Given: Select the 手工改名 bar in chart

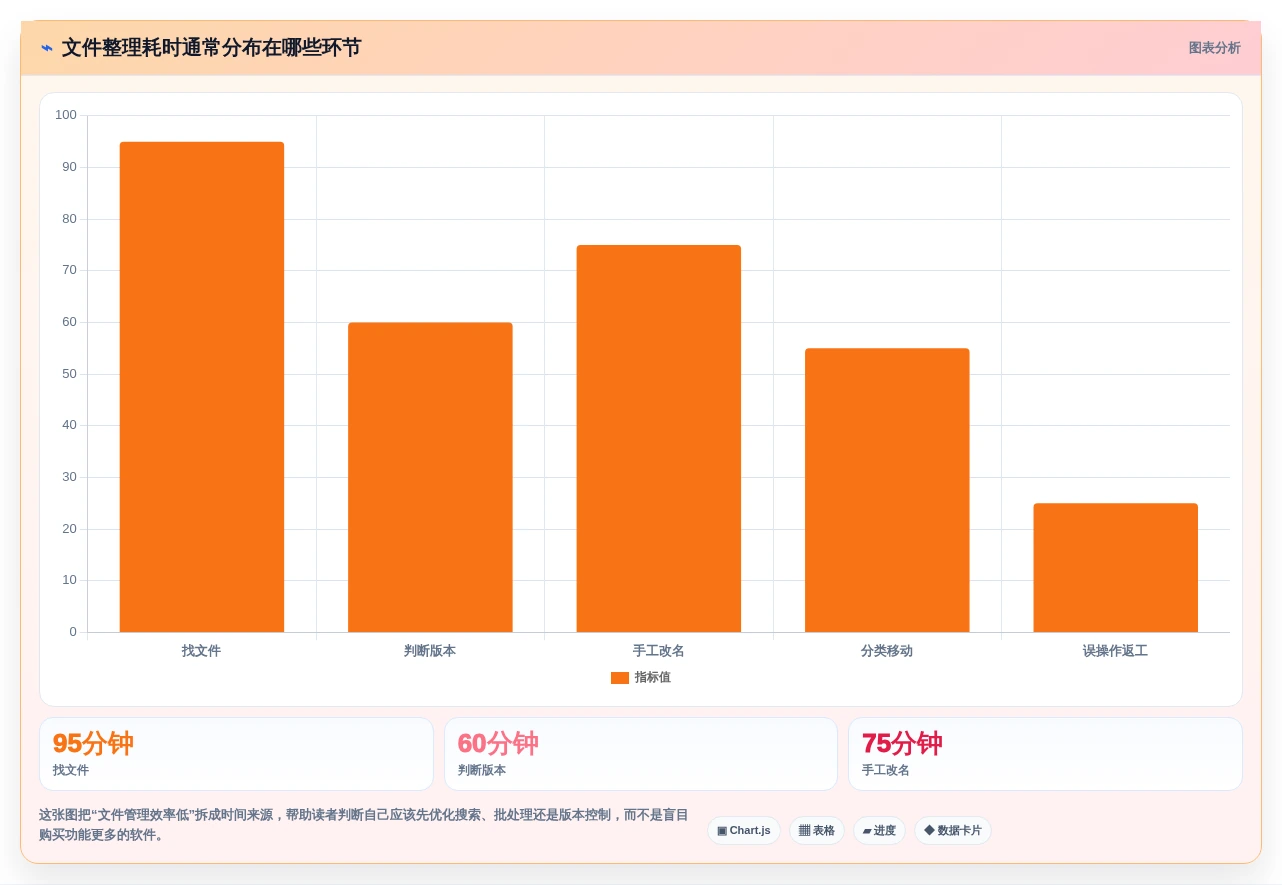Looking at the screenshot, I should coord(659,438).
